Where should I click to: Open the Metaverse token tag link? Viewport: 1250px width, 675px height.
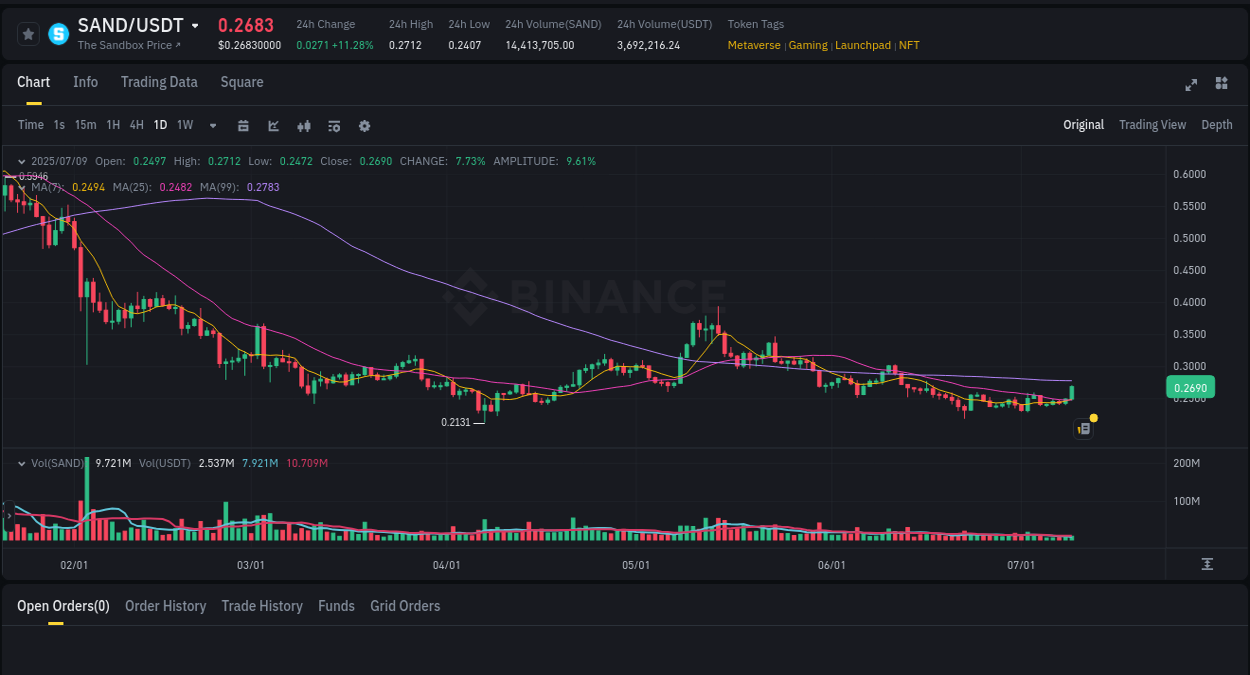[754, 45]
